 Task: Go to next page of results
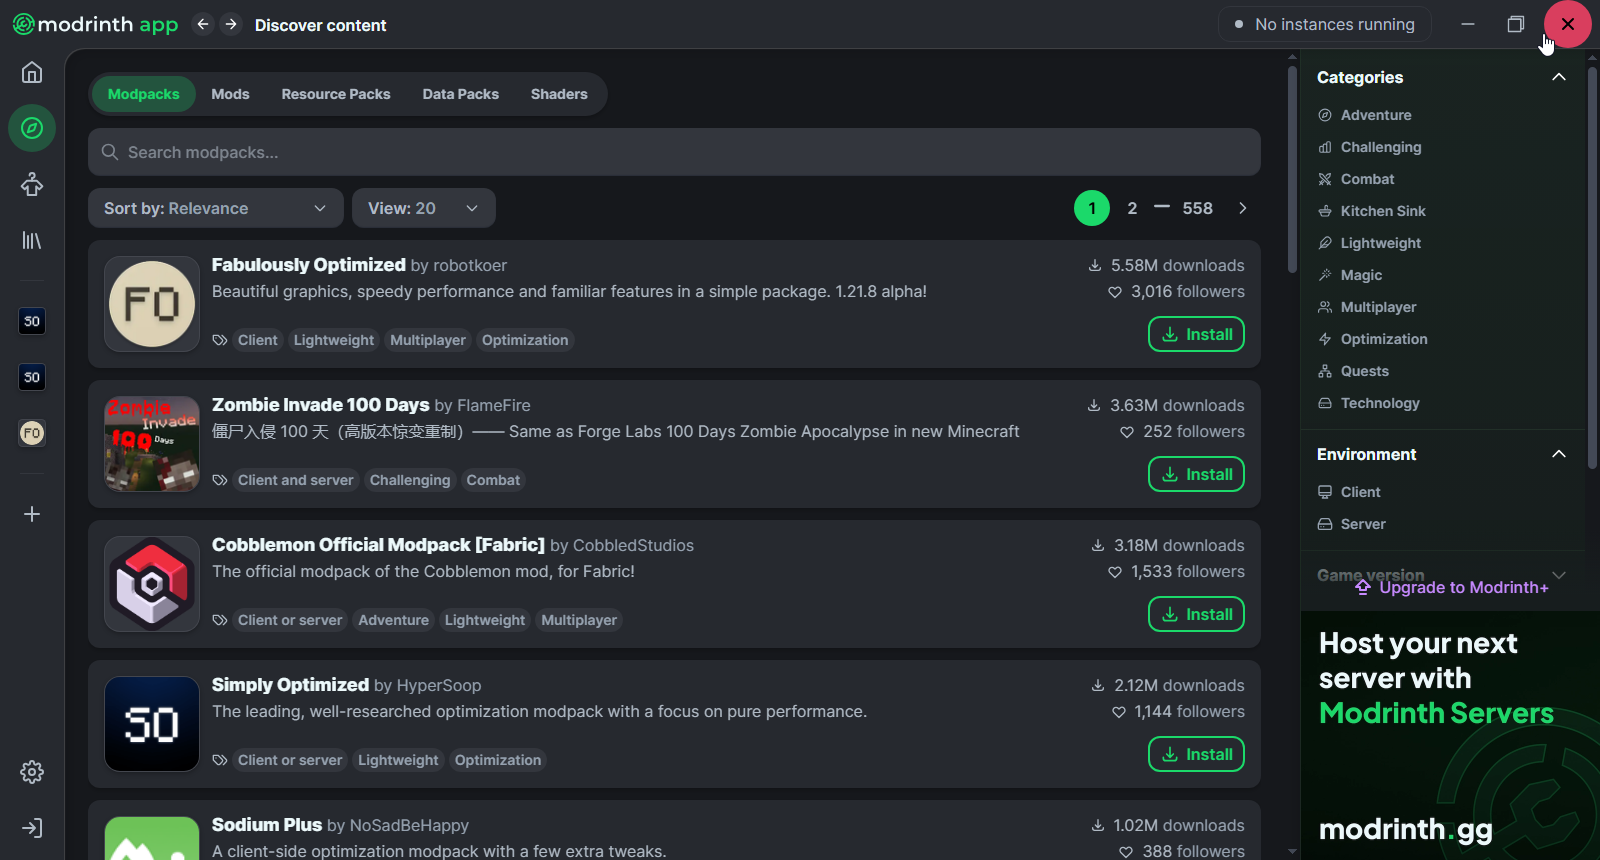click(1243, 208)
